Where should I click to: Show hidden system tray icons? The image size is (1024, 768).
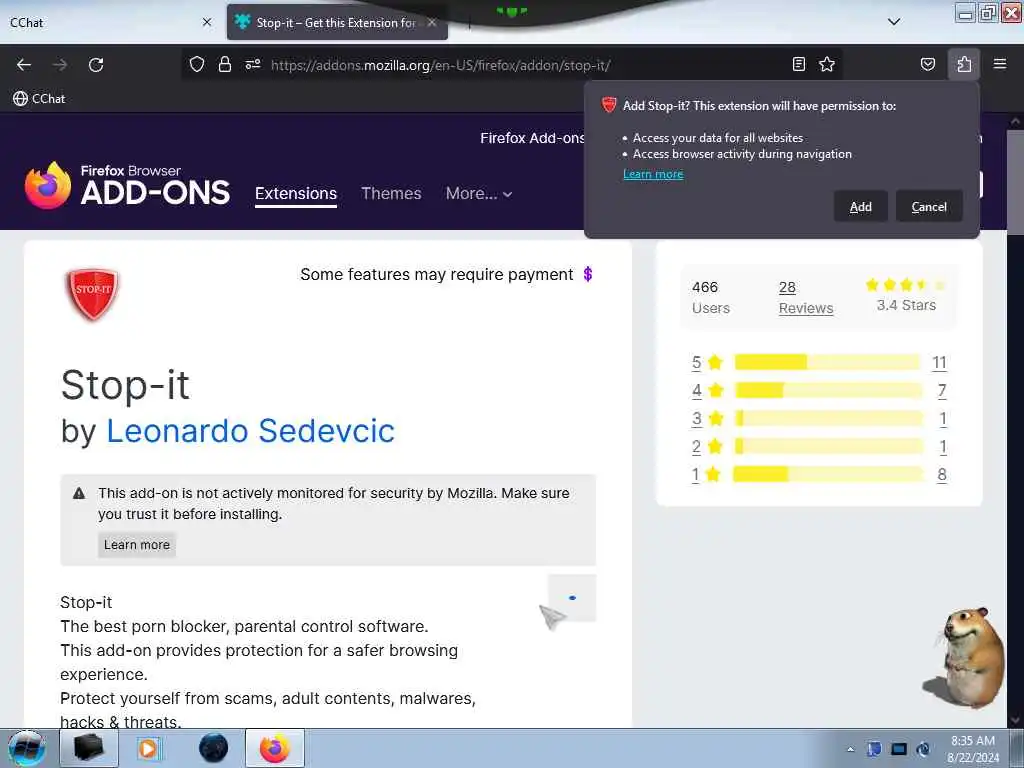tap(850, 750)
